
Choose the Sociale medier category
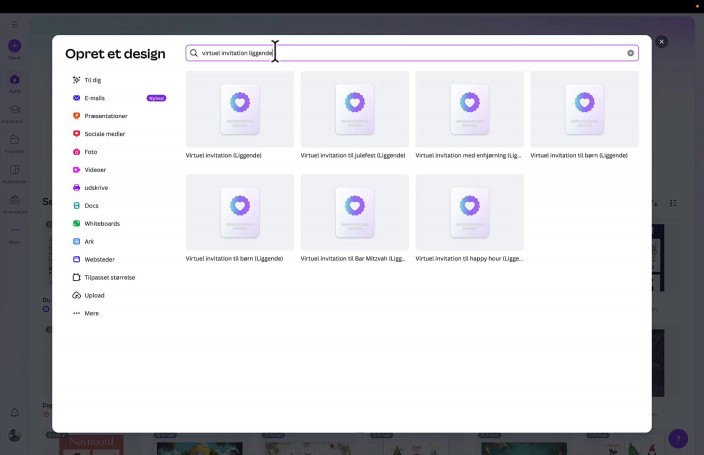pyautogui.click(x=104, y=134)
